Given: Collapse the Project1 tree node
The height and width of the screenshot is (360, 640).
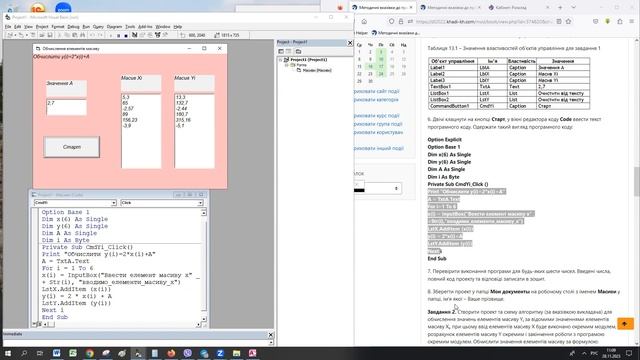Looking at the screenshot, I should pyautogui.click(x=280, y=60).
